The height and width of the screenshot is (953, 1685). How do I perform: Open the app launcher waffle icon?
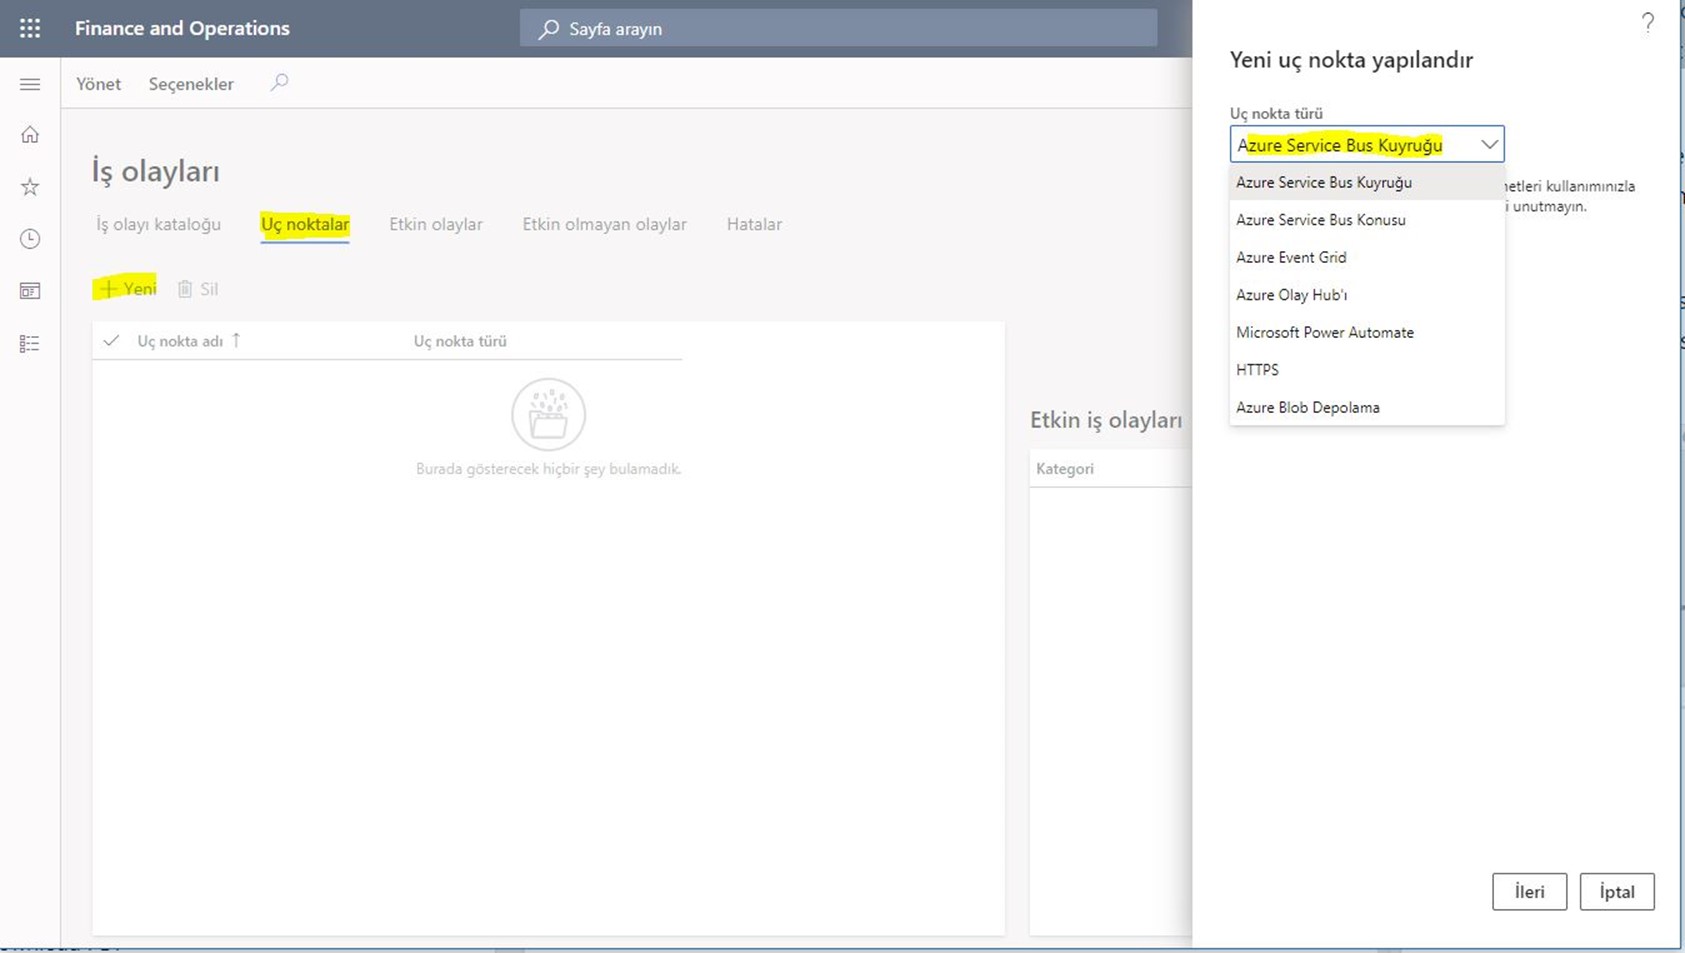(30, 28)
